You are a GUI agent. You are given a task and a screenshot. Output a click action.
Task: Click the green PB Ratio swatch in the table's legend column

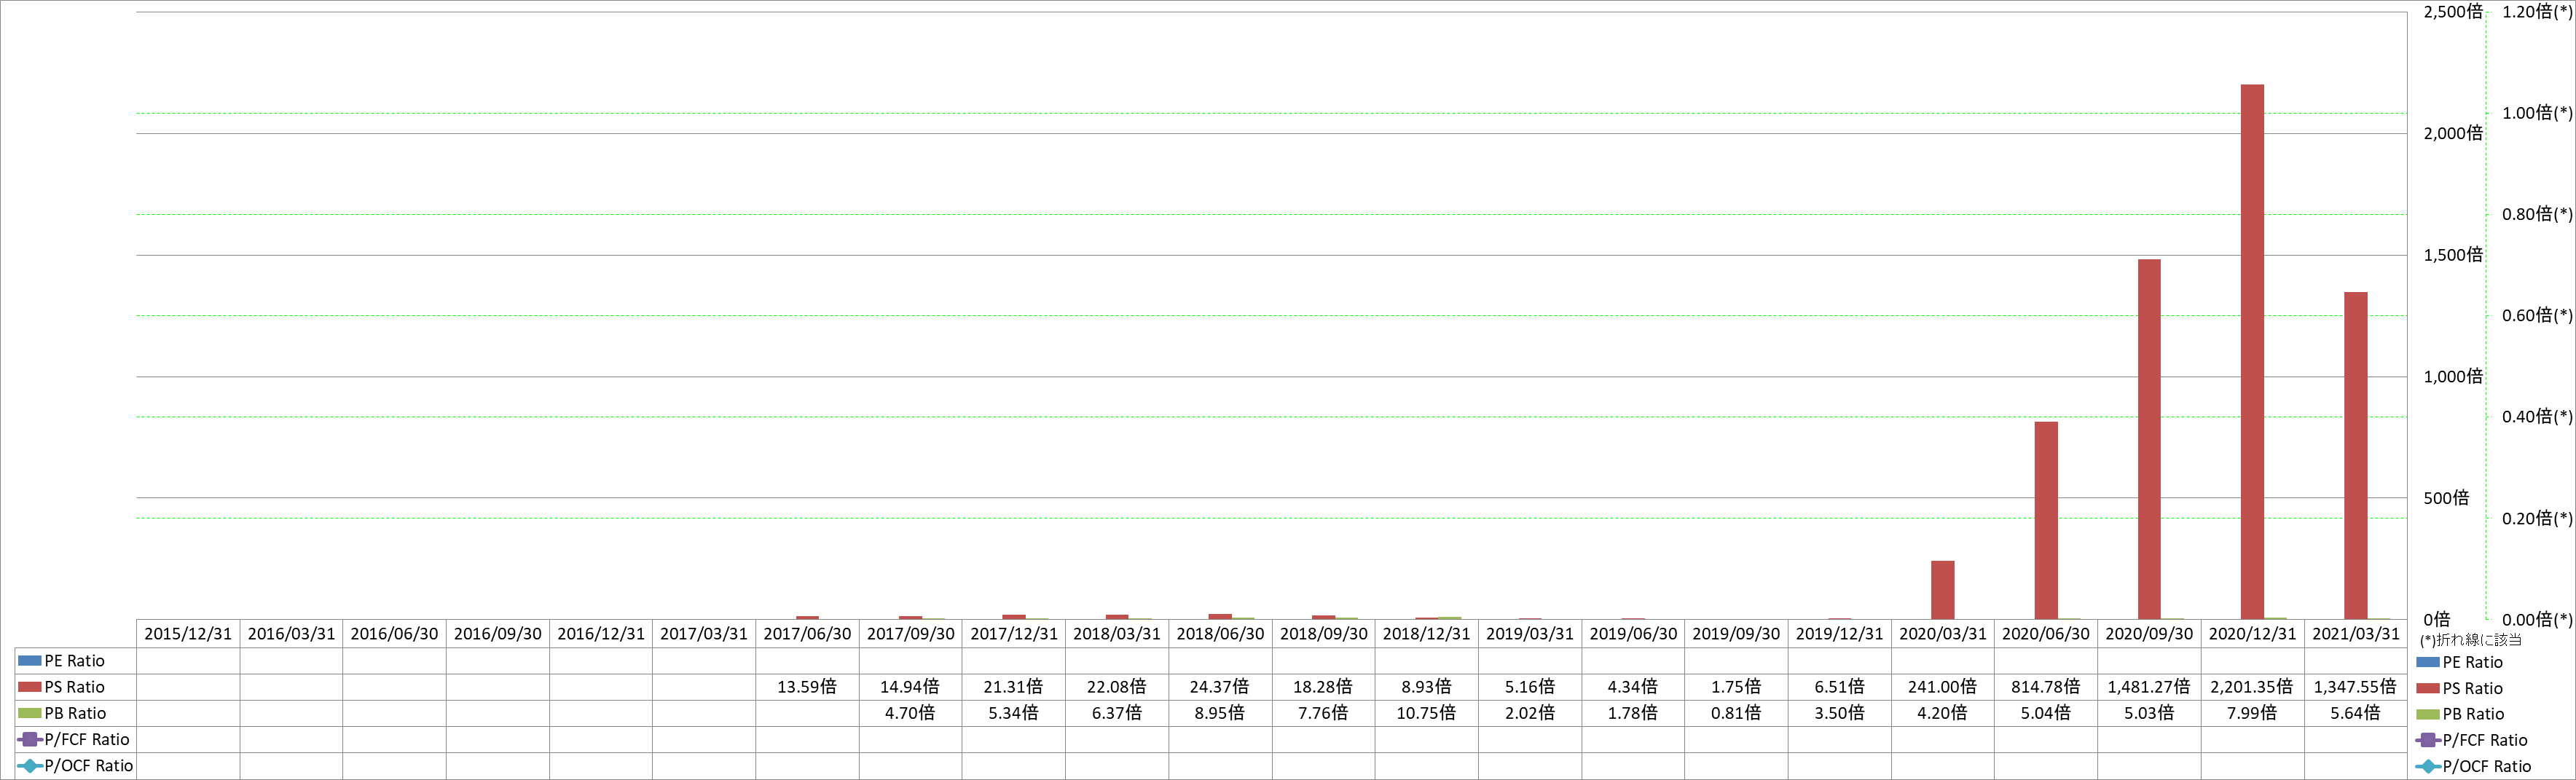30,713
